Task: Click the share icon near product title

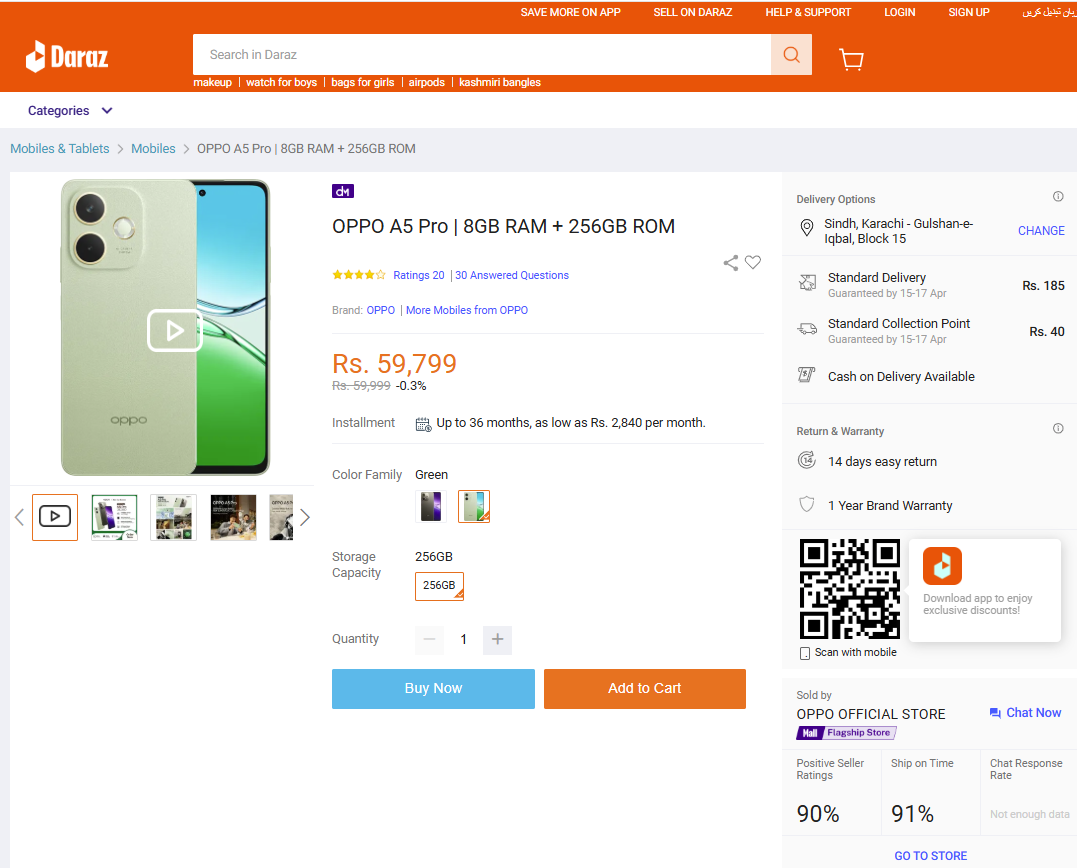Action: pos(731,262)
